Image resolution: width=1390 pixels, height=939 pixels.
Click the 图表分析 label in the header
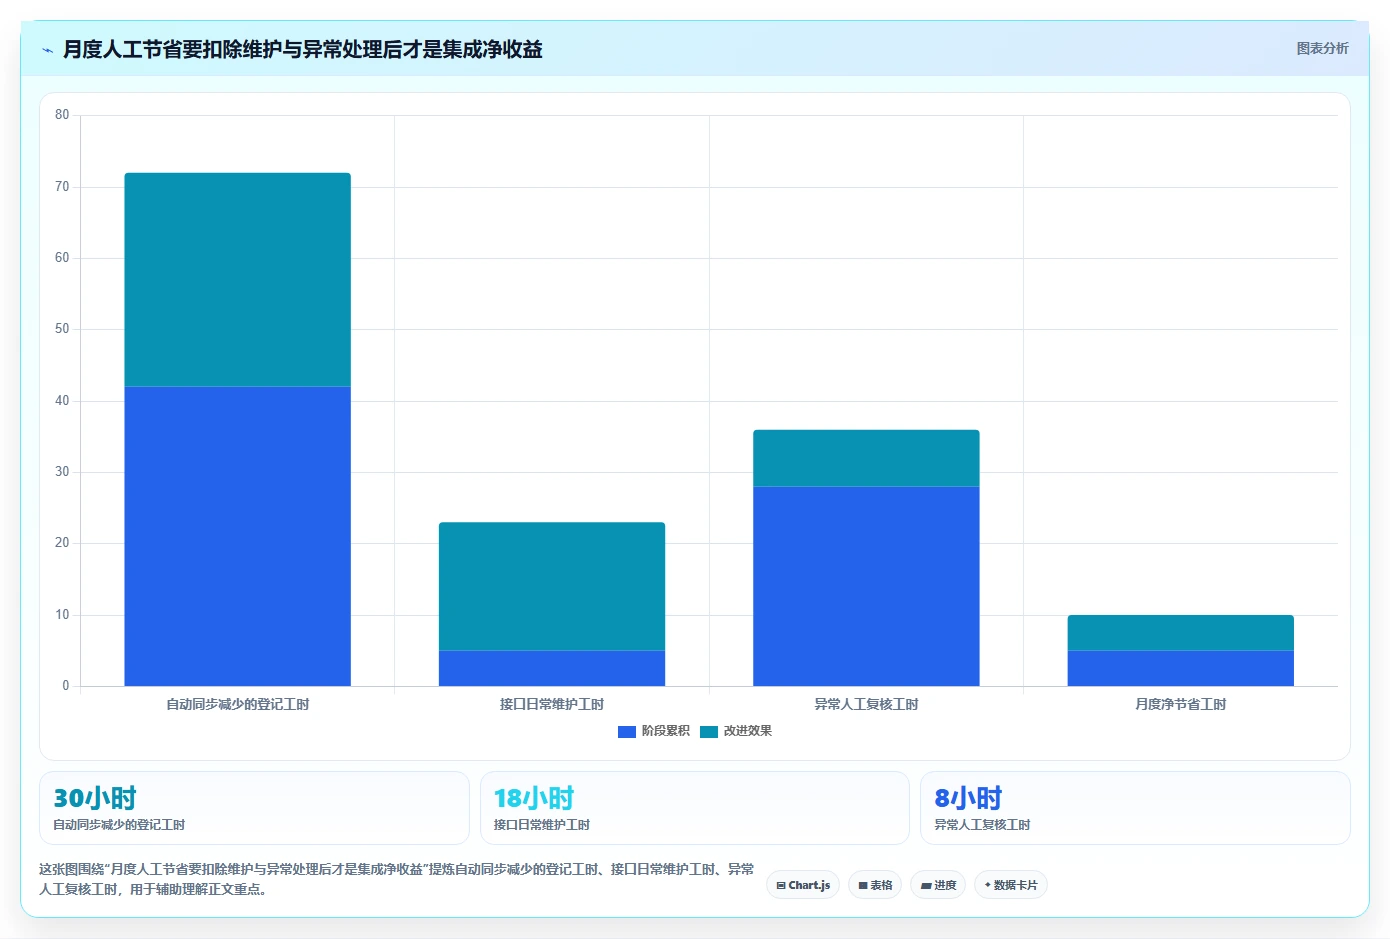1322,48
